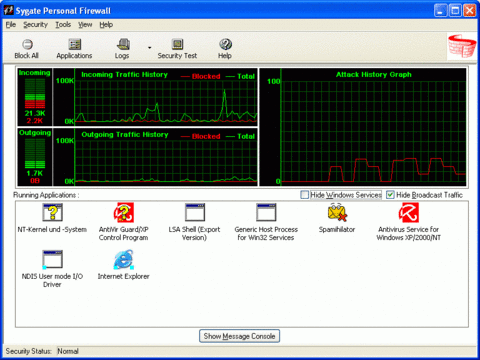Click the Help toolbar icon
Viewport: 480px width, 360px height.
coord(225,44)
